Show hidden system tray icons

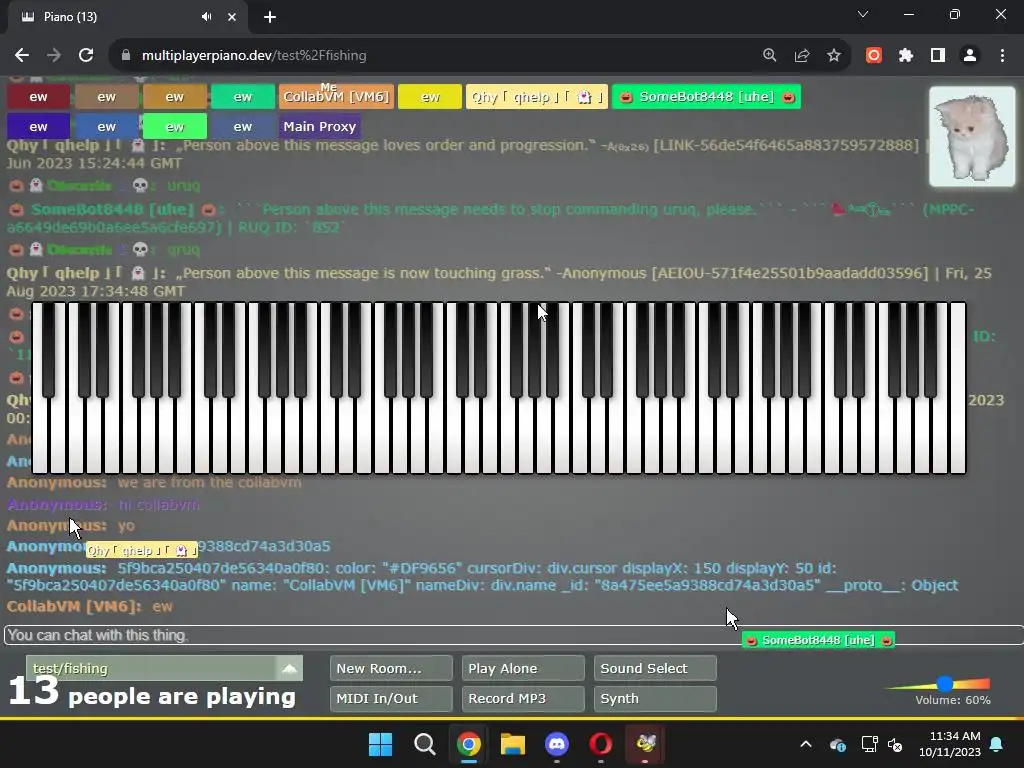pyautogui.click(x=806, y=744)
